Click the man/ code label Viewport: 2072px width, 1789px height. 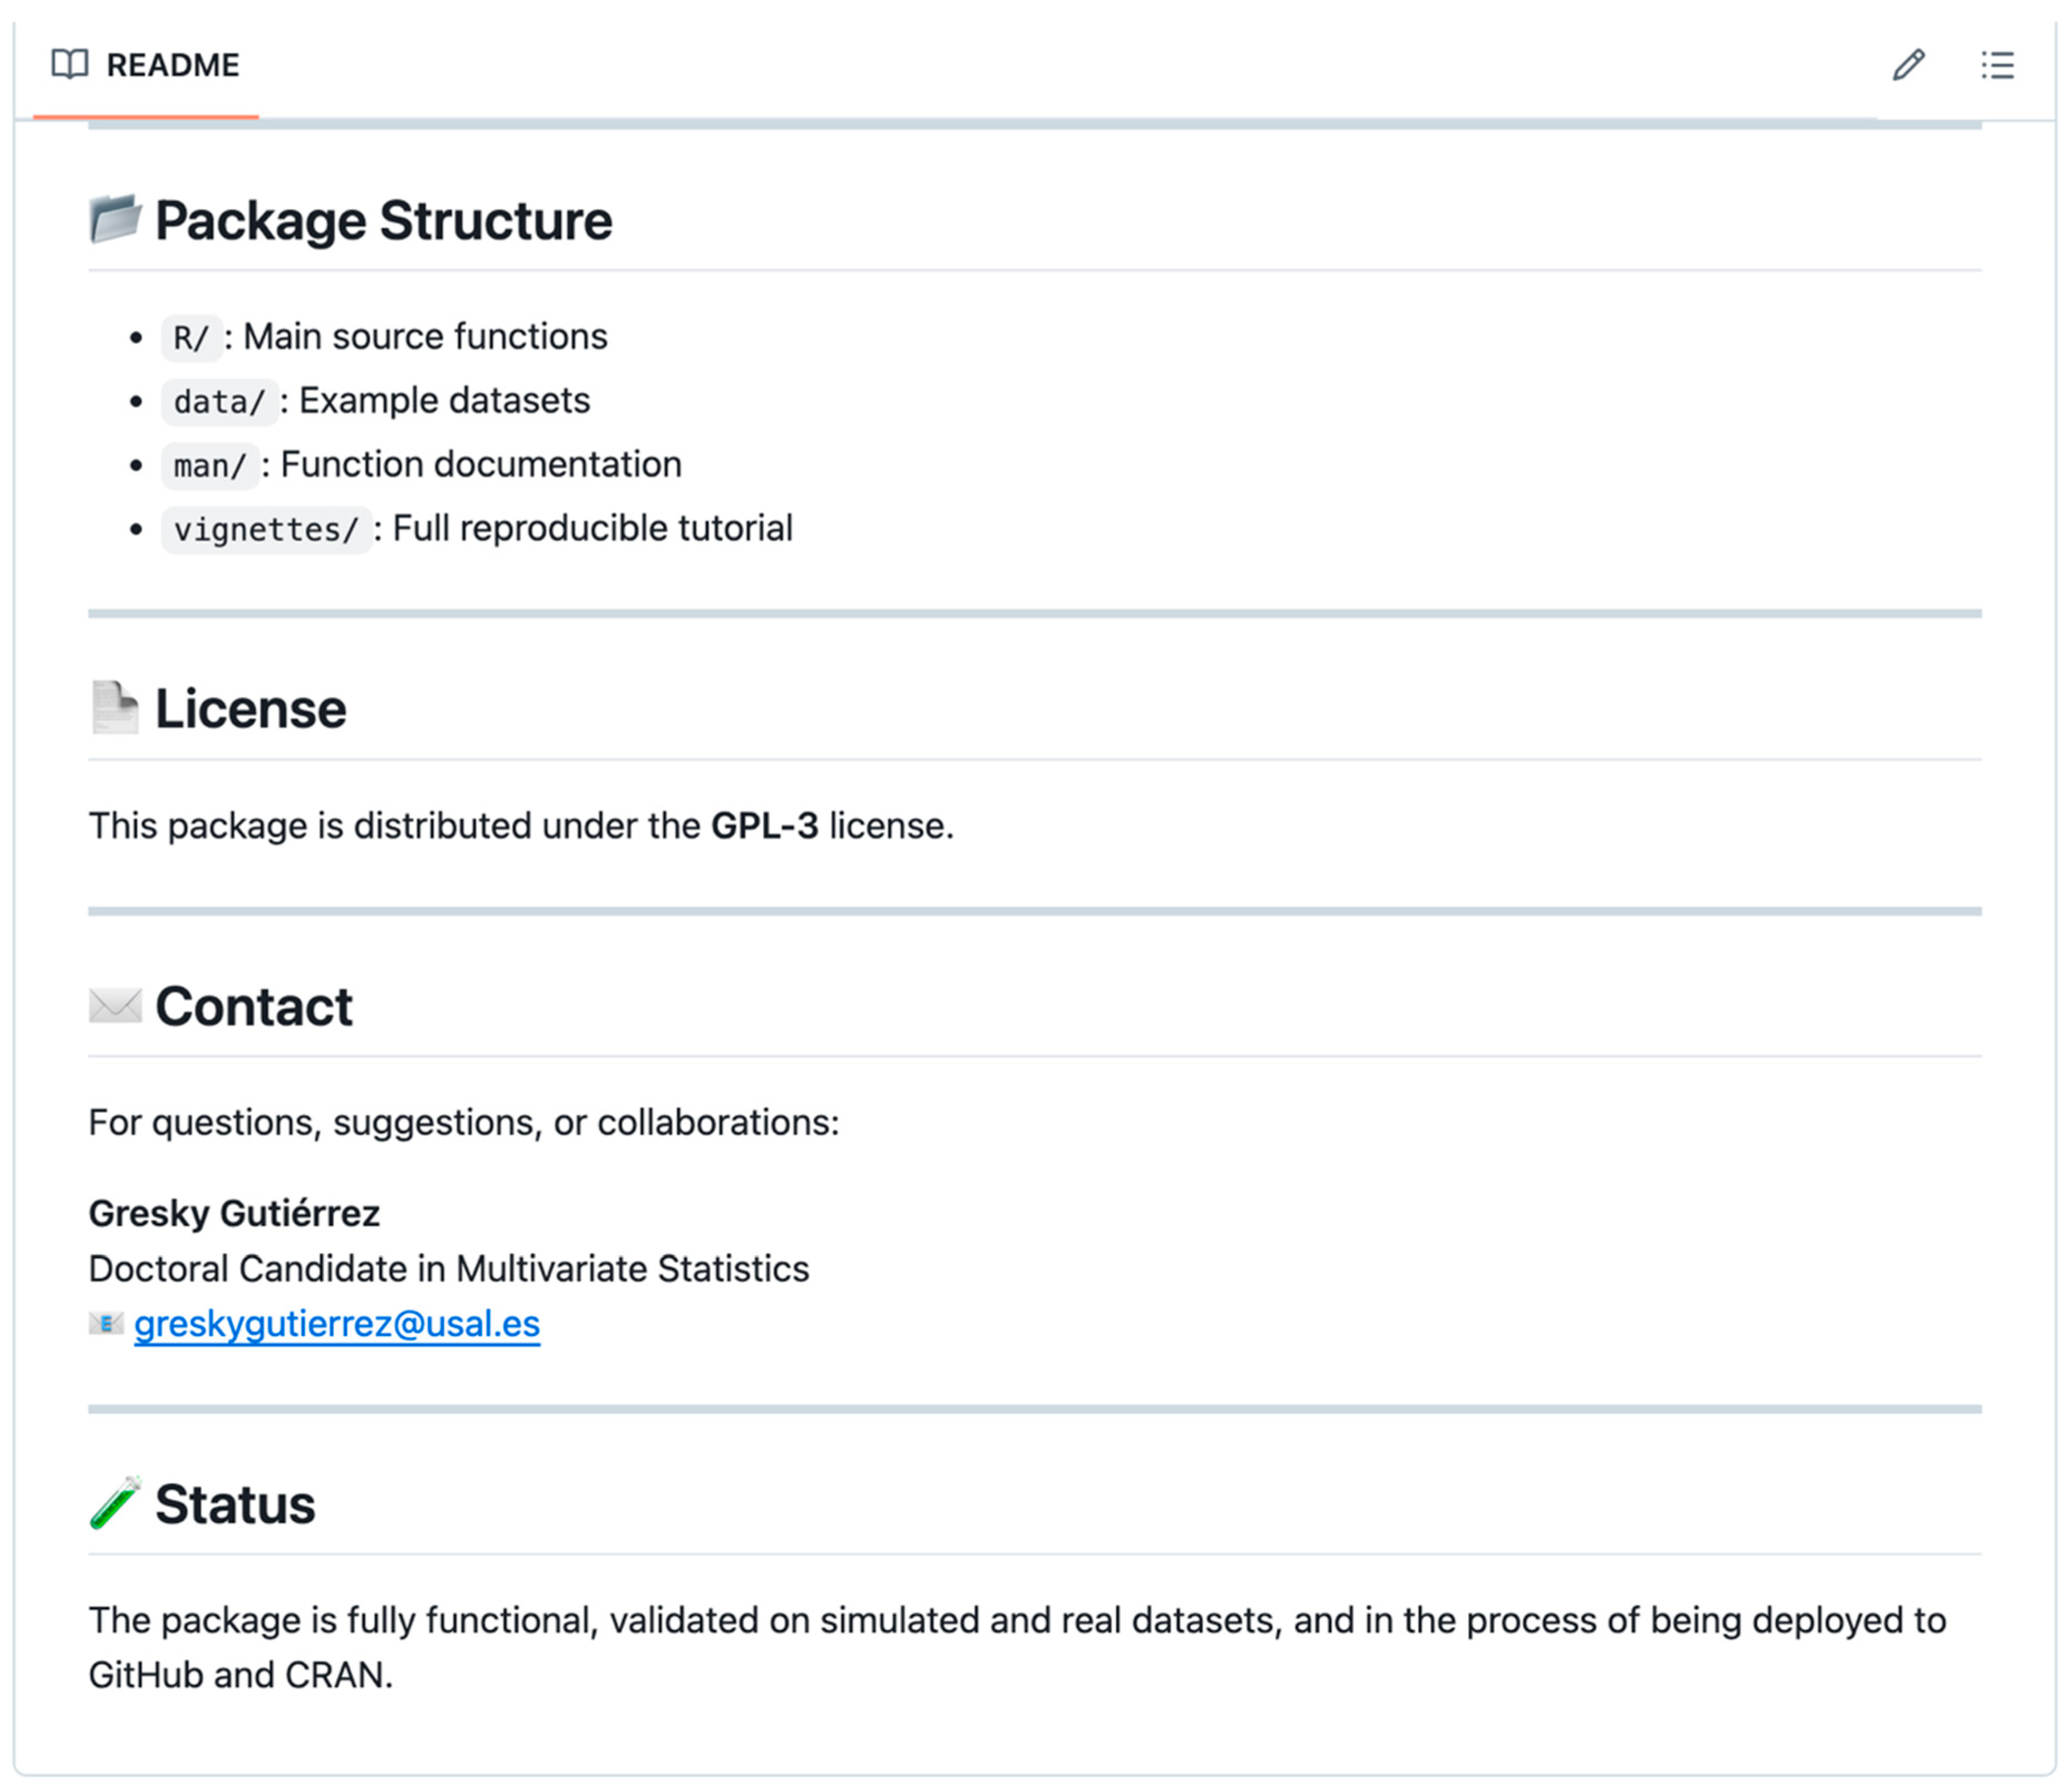click(209, 466)
